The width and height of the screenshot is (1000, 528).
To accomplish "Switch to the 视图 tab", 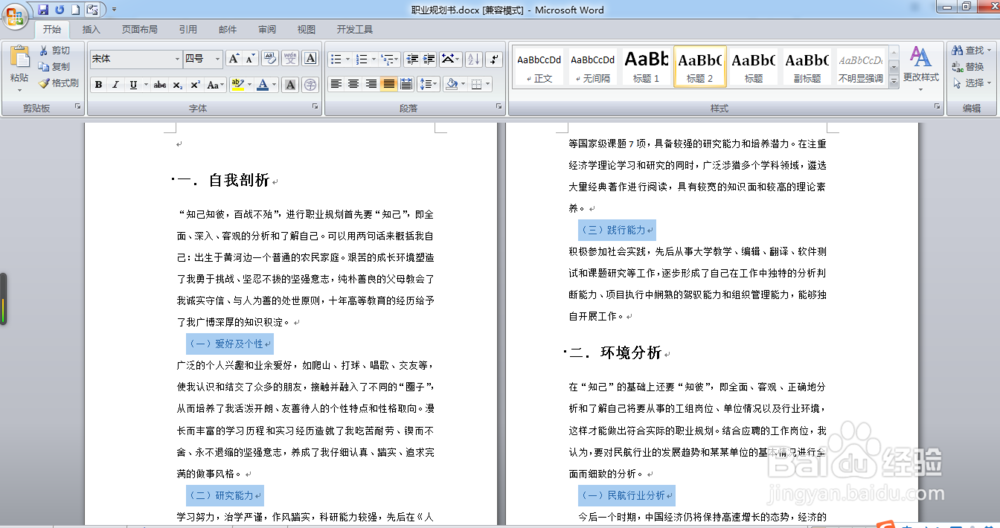I will click(x=307, y=29).
